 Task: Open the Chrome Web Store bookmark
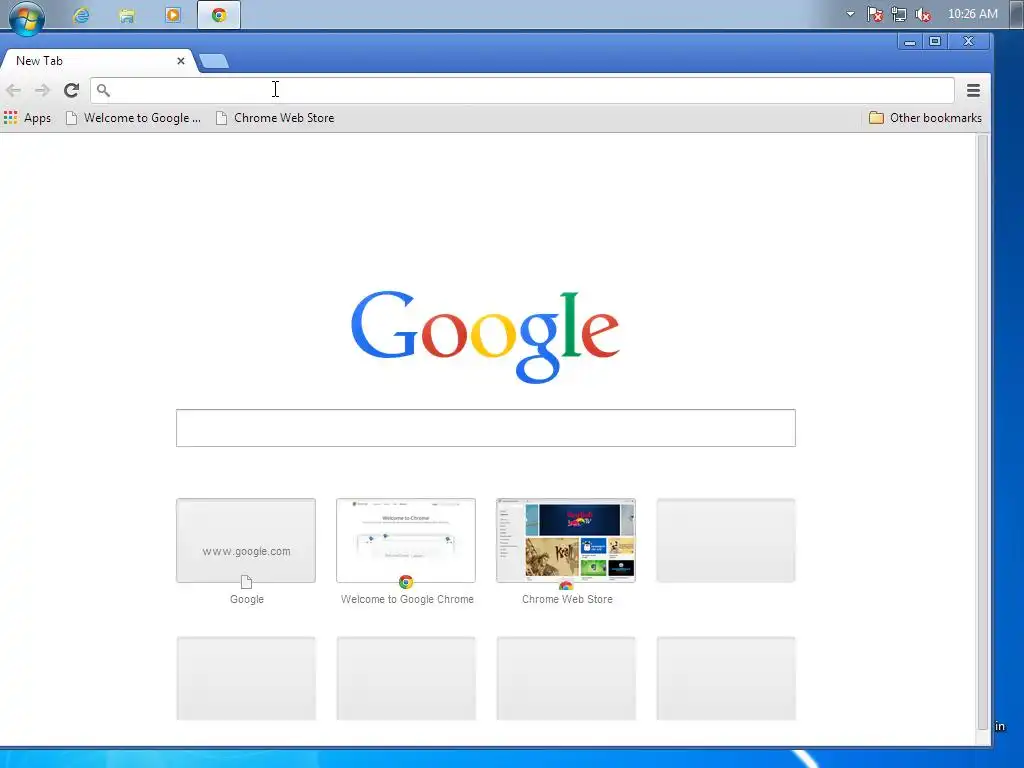click(x=276, y=118)
